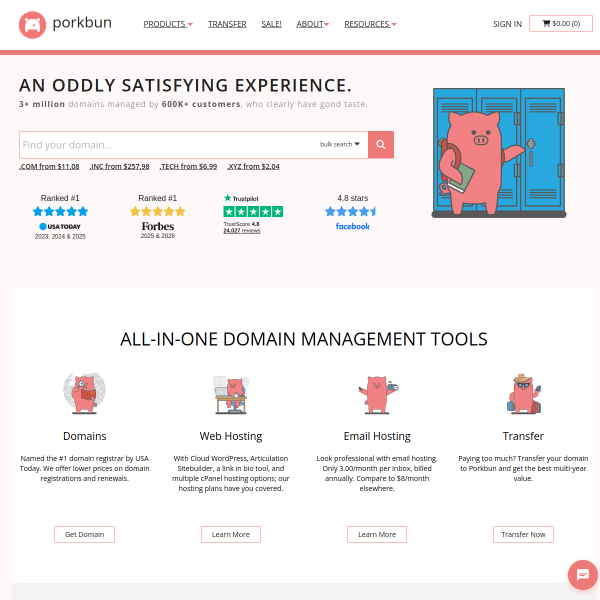The width and height of the screenshot is (600, 600).
Task: Expand the ABOUT menu
Action: pyautogui.click(x=313, y=24)
